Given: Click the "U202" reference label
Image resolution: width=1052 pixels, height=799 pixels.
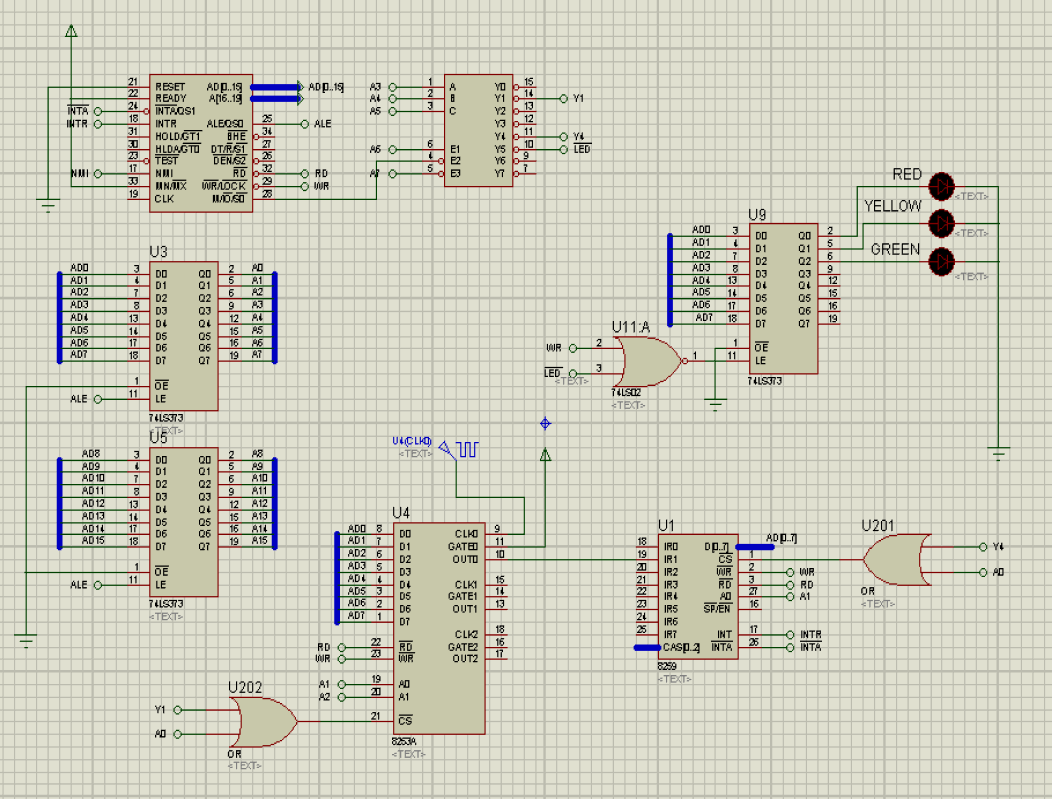Looking at the screenshot, I should [245, 688].
